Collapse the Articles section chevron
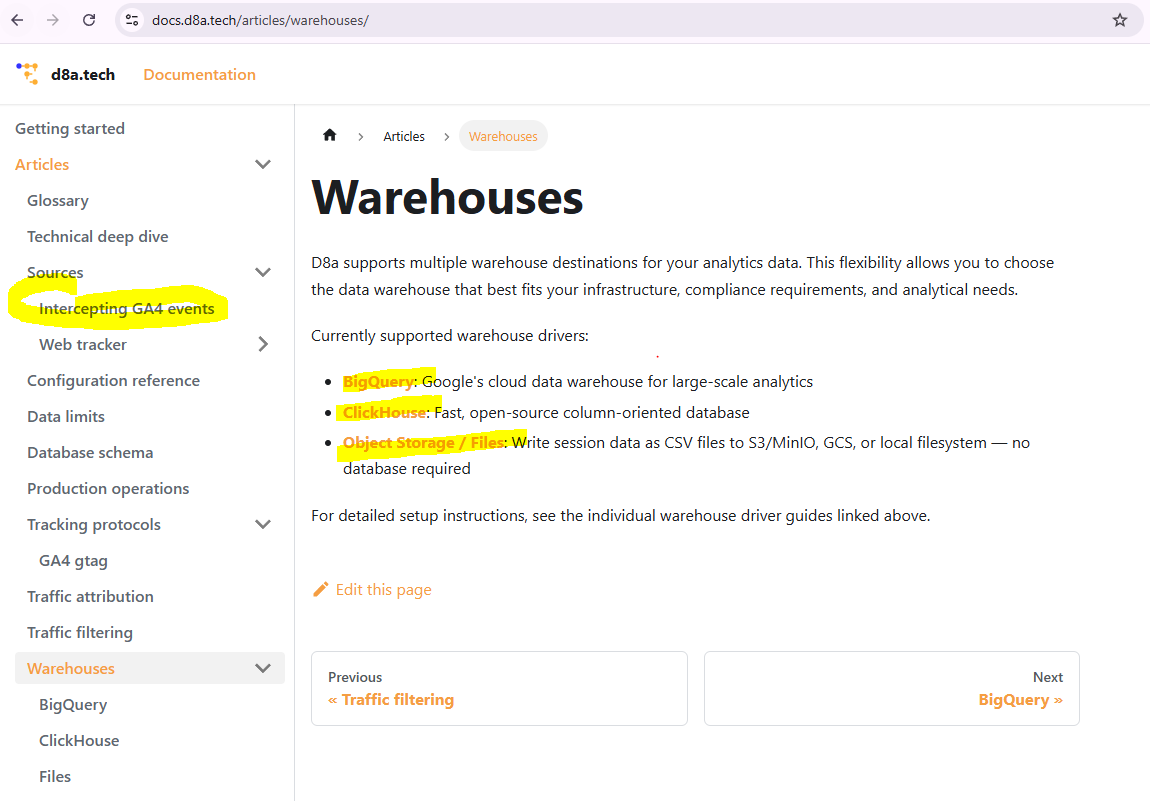This screenshot has width=1150, height=801. (263, 164)
